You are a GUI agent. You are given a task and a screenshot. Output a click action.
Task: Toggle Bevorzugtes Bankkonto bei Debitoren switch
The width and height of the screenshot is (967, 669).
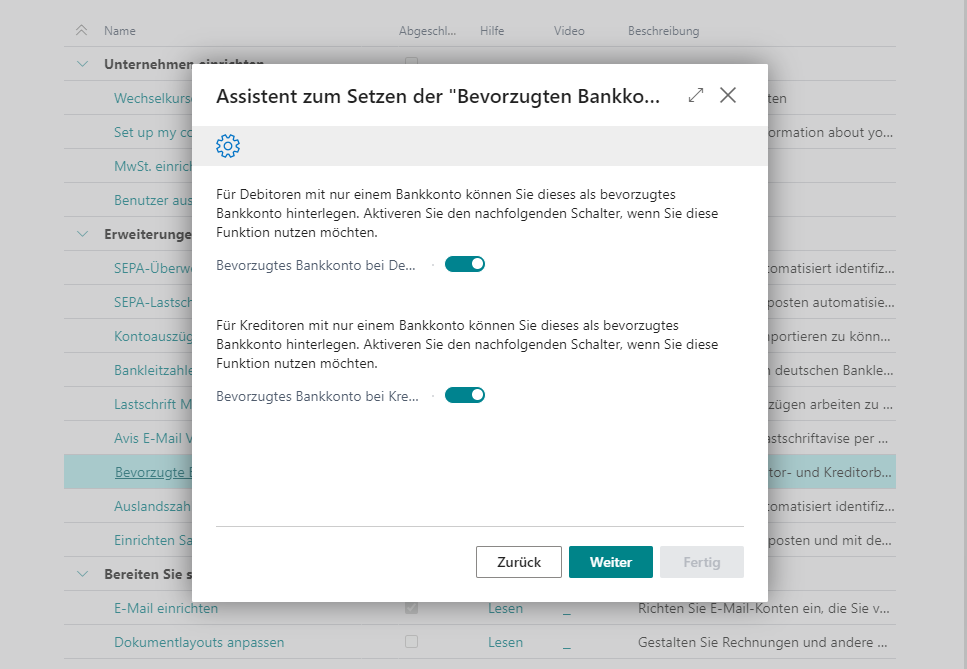point(464,264)
